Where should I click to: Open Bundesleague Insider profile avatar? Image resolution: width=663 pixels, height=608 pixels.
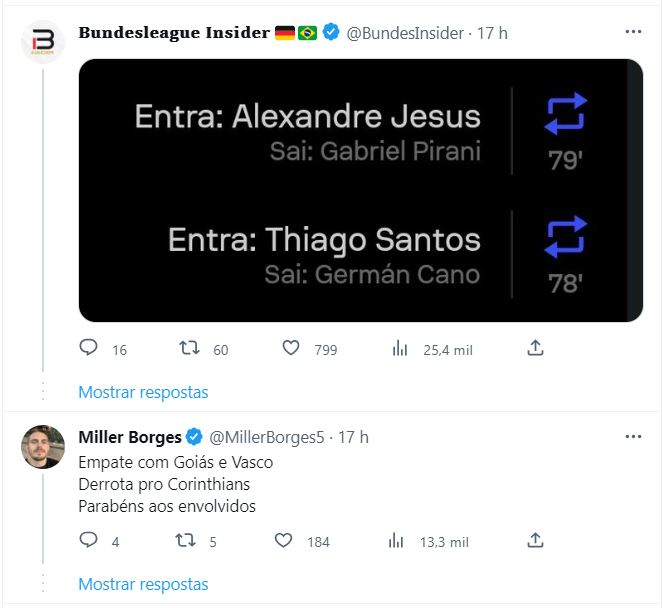point(43,42)
